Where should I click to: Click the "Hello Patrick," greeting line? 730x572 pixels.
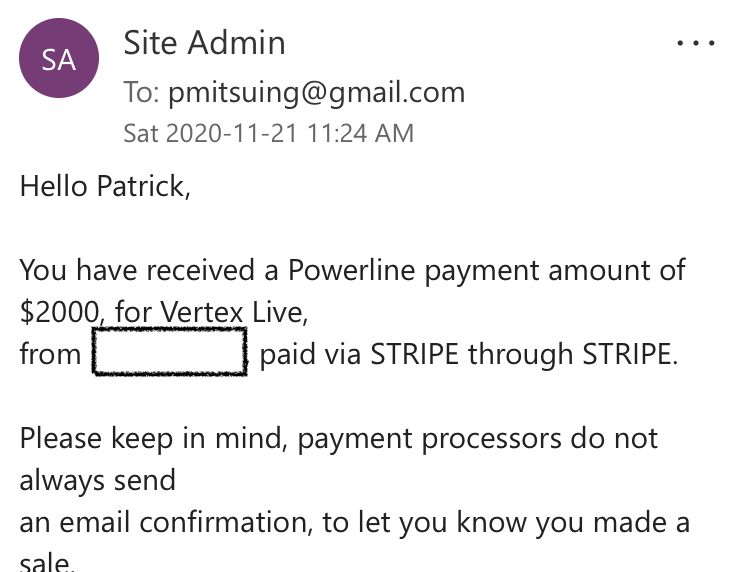105,186
